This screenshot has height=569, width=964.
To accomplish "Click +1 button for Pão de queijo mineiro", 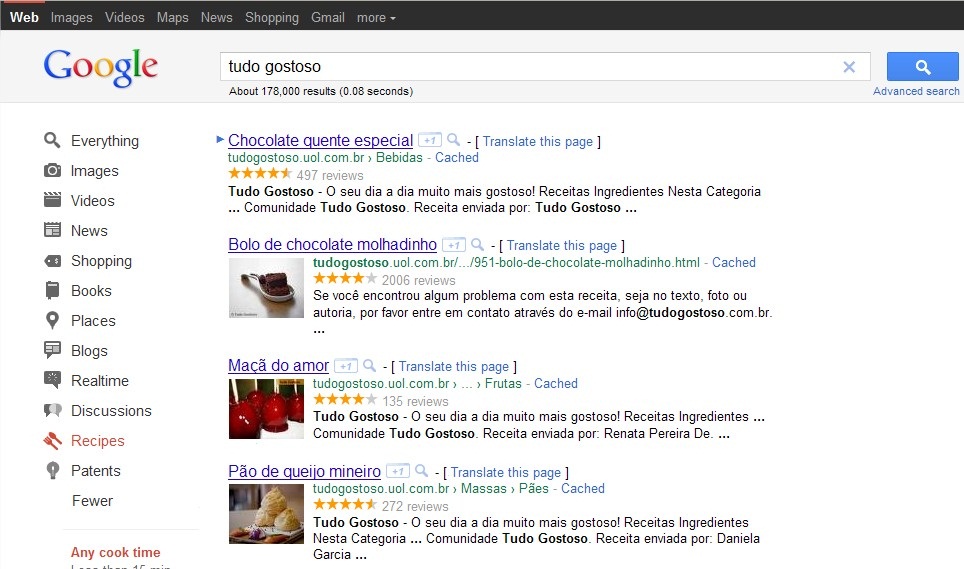I will tap(398, 471).
